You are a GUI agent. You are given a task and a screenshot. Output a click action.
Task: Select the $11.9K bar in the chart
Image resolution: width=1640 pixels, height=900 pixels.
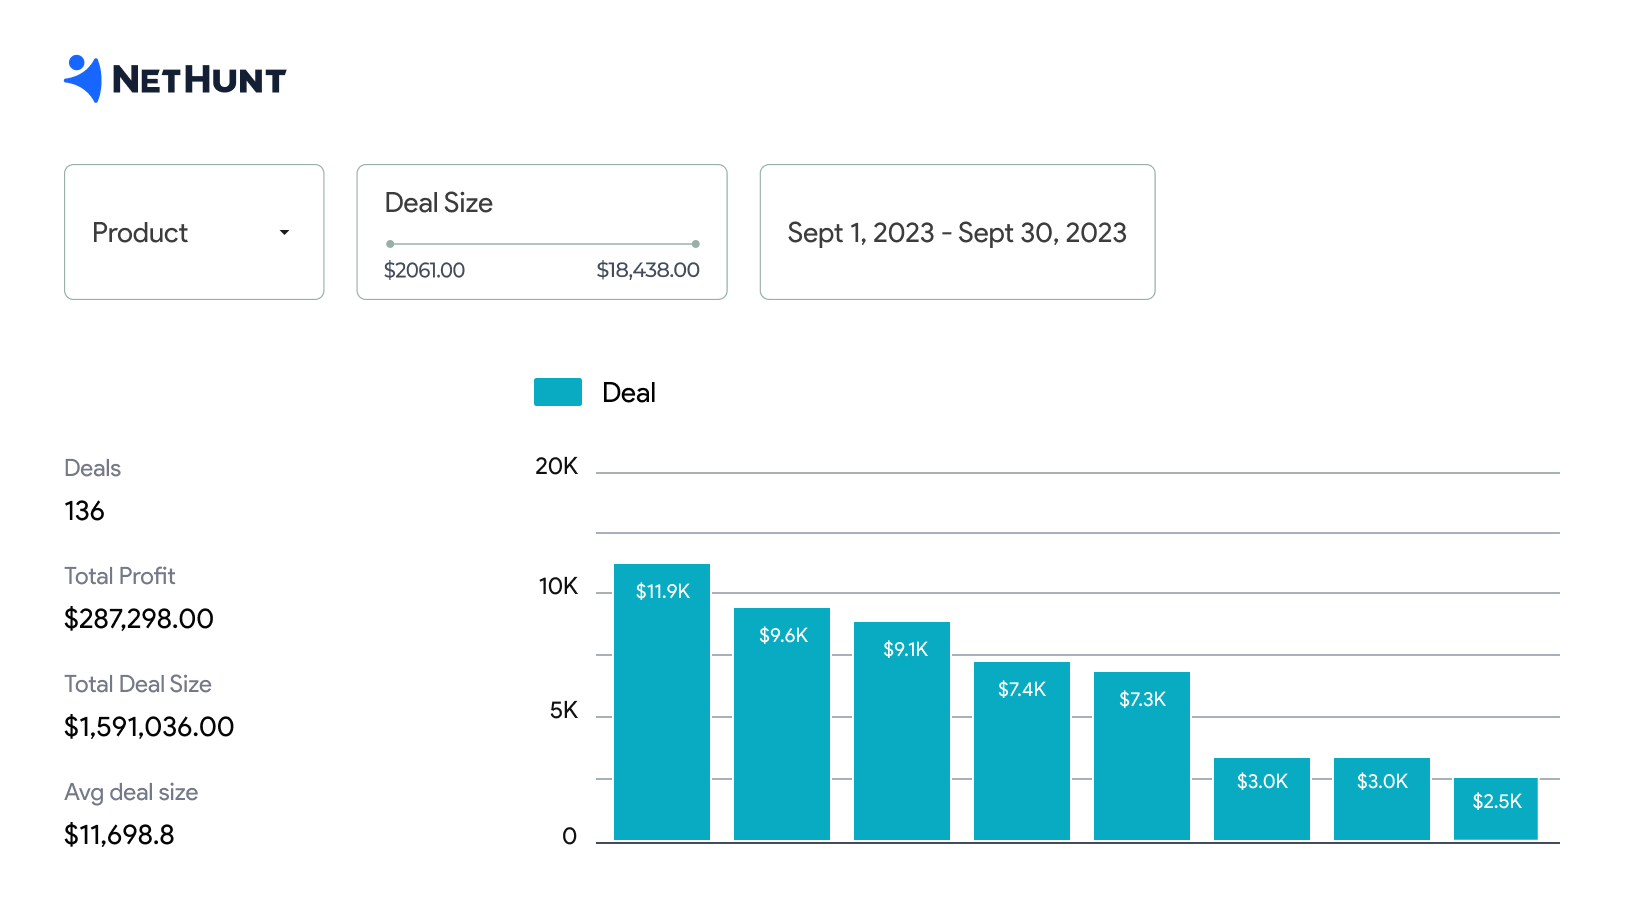661,700
